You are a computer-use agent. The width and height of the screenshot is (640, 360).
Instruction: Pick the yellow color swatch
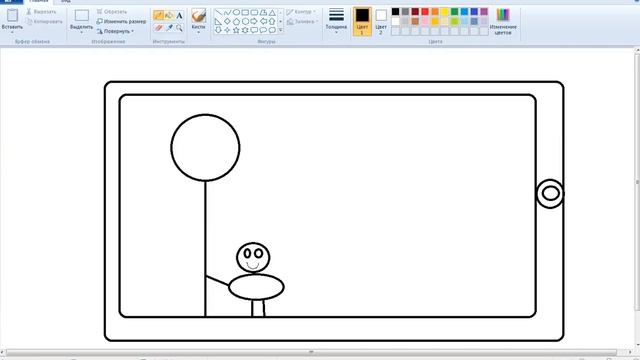pos(444,11)
